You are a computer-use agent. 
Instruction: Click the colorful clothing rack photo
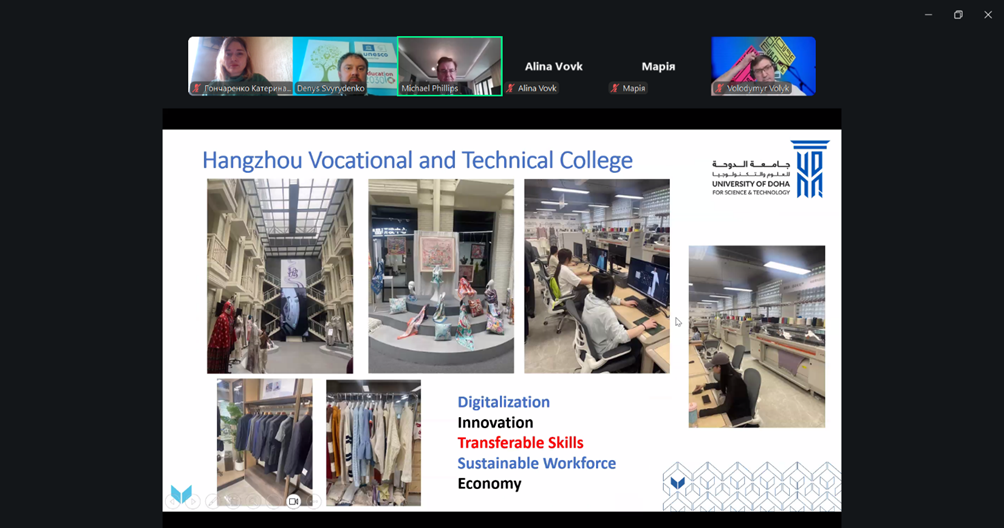373,442
